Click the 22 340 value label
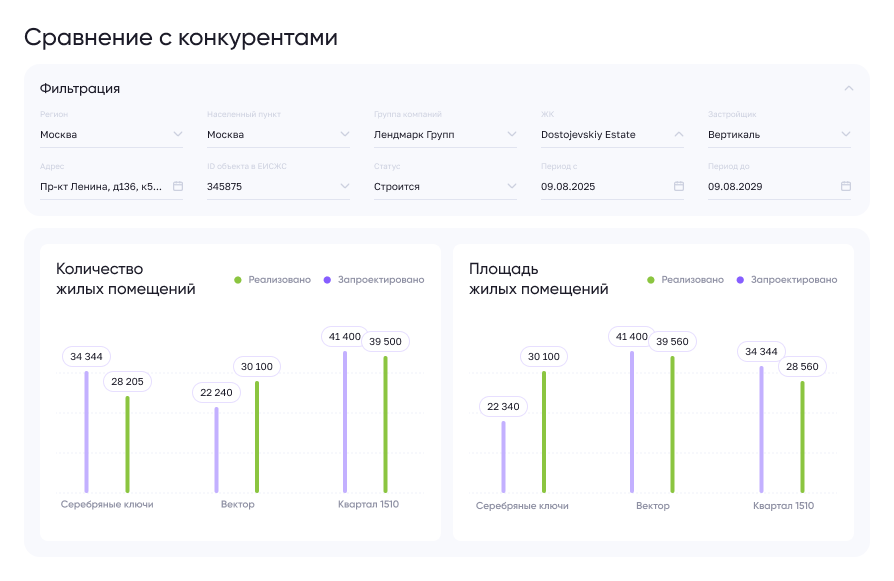Screen dimensions: 894x581 (503, 407)
